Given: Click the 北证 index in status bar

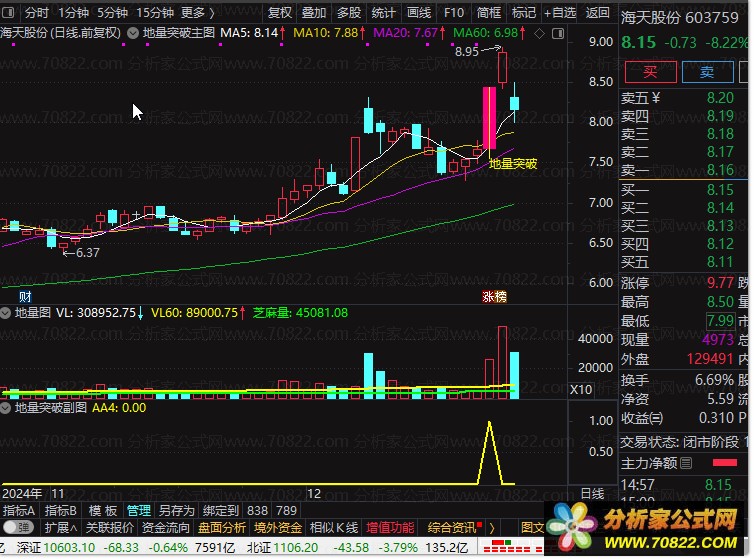Looking at the screenshot, I should 259,547.
